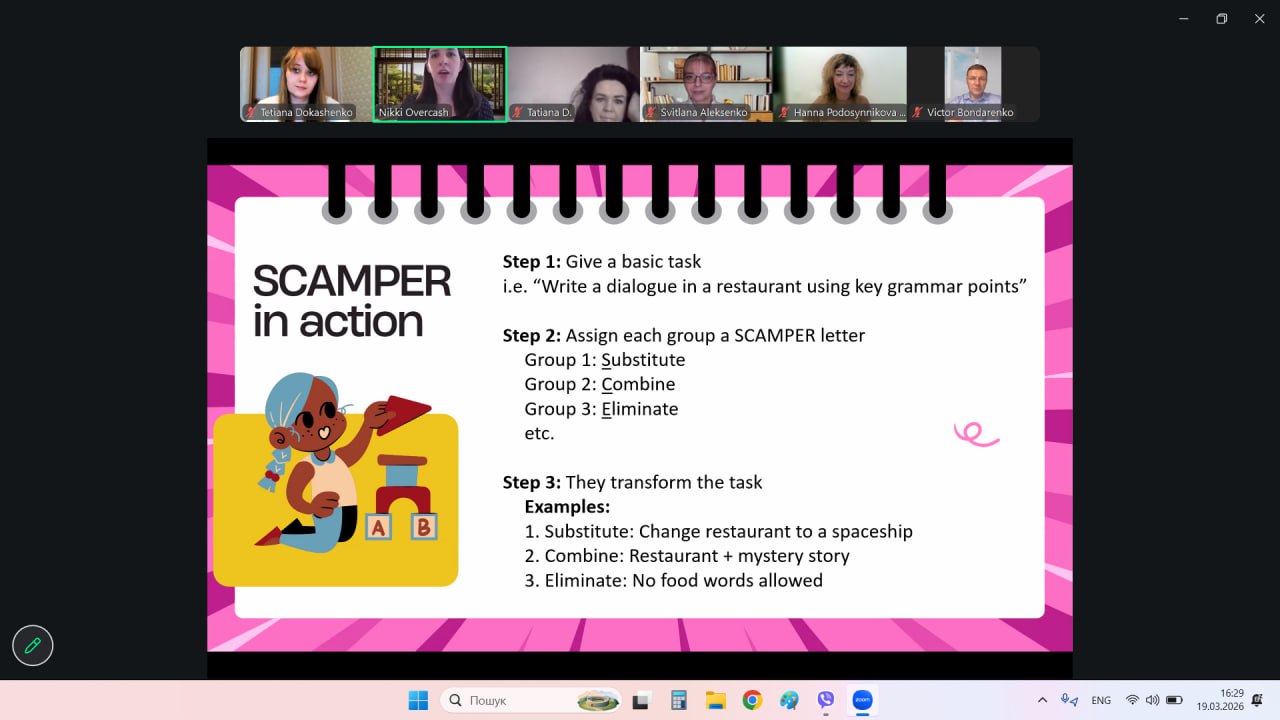Open the Windows Start menu

[418, 700]
